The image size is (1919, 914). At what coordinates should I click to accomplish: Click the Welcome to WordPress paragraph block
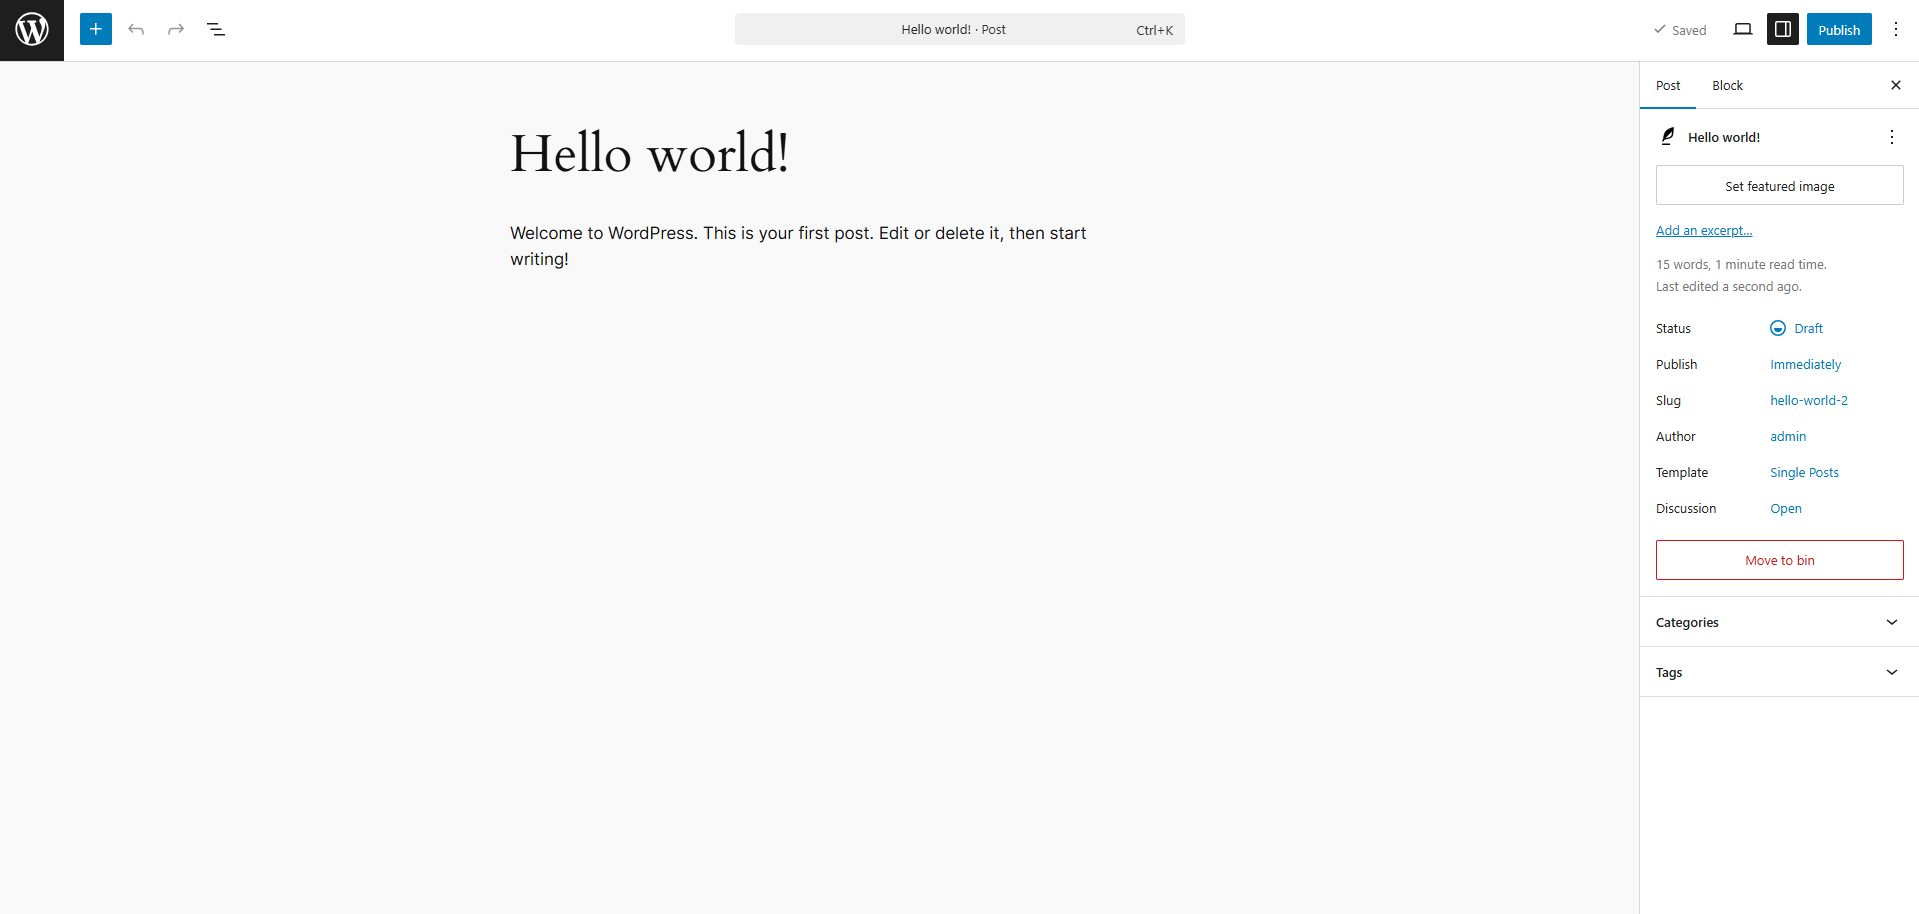[x=798, y=246]
